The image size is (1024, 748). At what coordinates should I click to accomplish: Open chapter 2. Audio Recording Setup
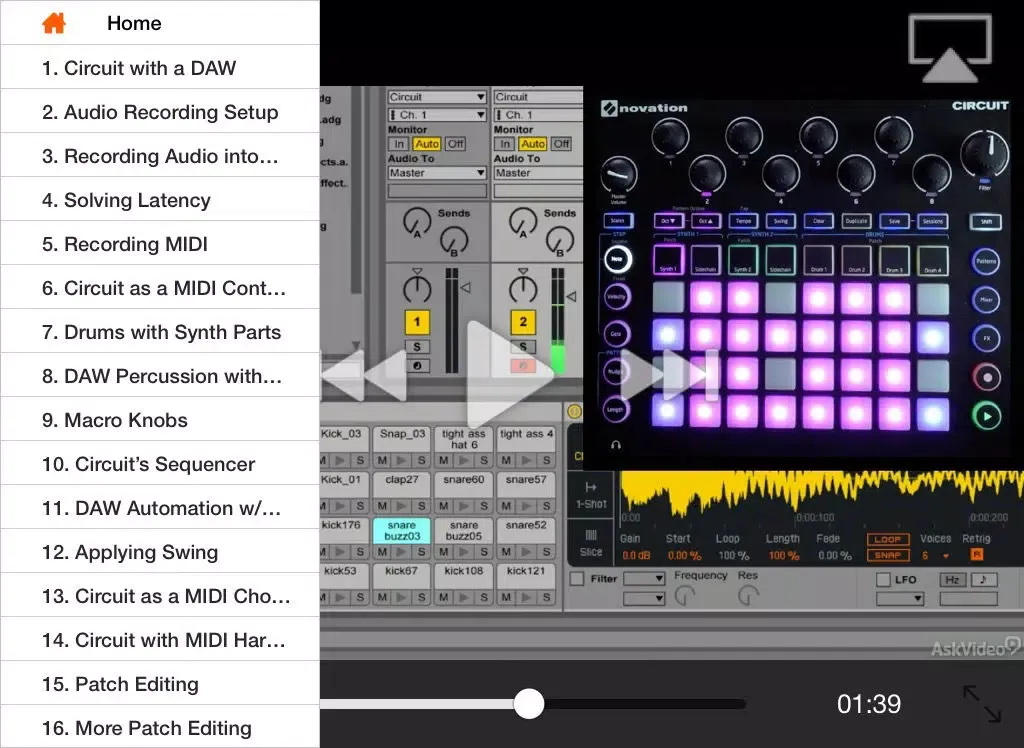click(160, 112)
